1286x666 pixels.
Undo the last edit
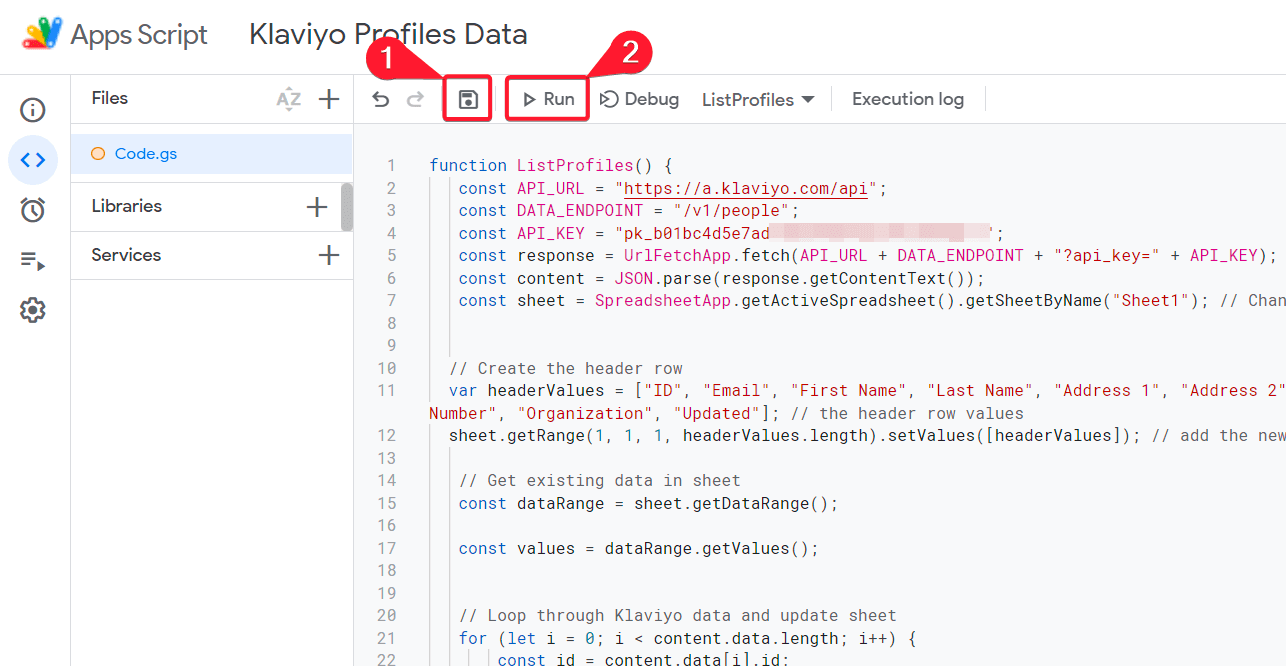(380, 99)
